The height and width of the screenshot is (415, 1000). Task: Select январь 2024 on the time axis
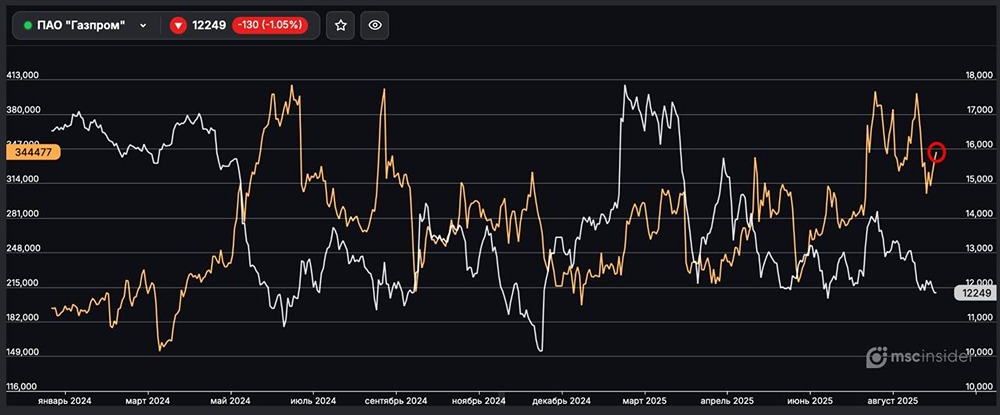click(64, 400)
